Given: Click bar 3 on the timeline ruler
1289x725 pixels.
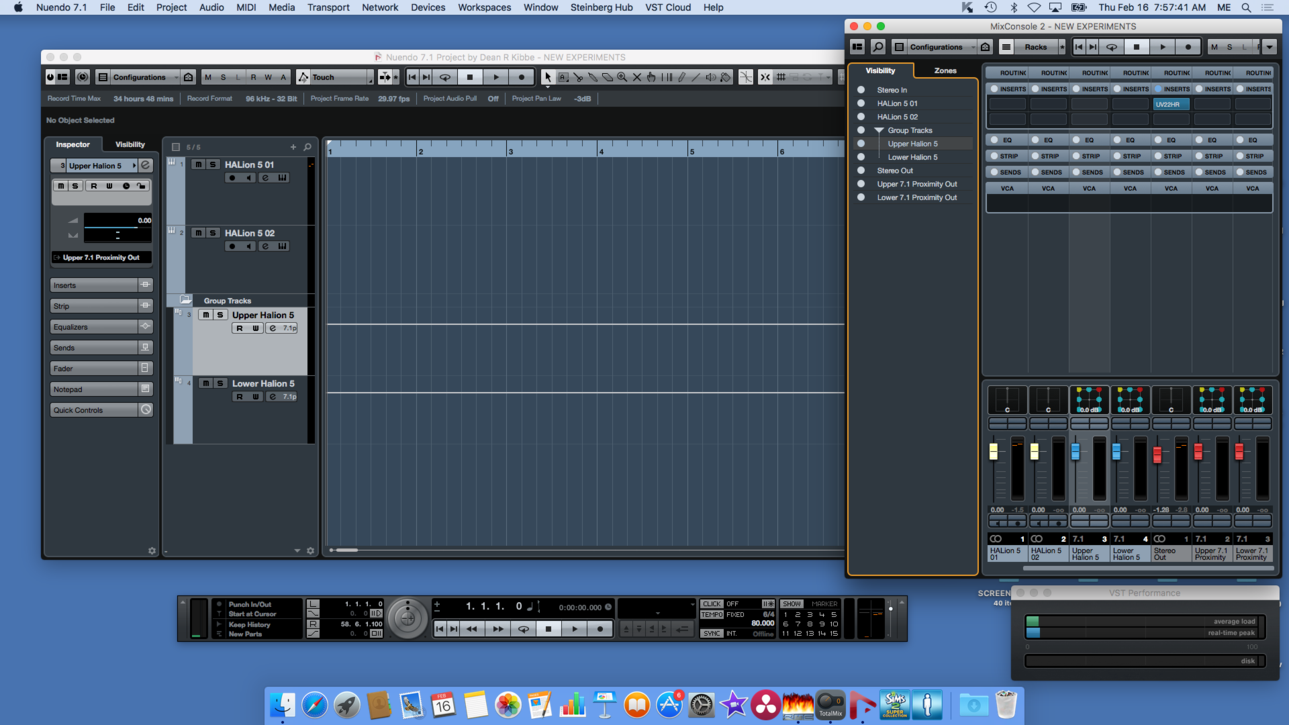Looking at the screenshot, I should (x=510, y=151).
